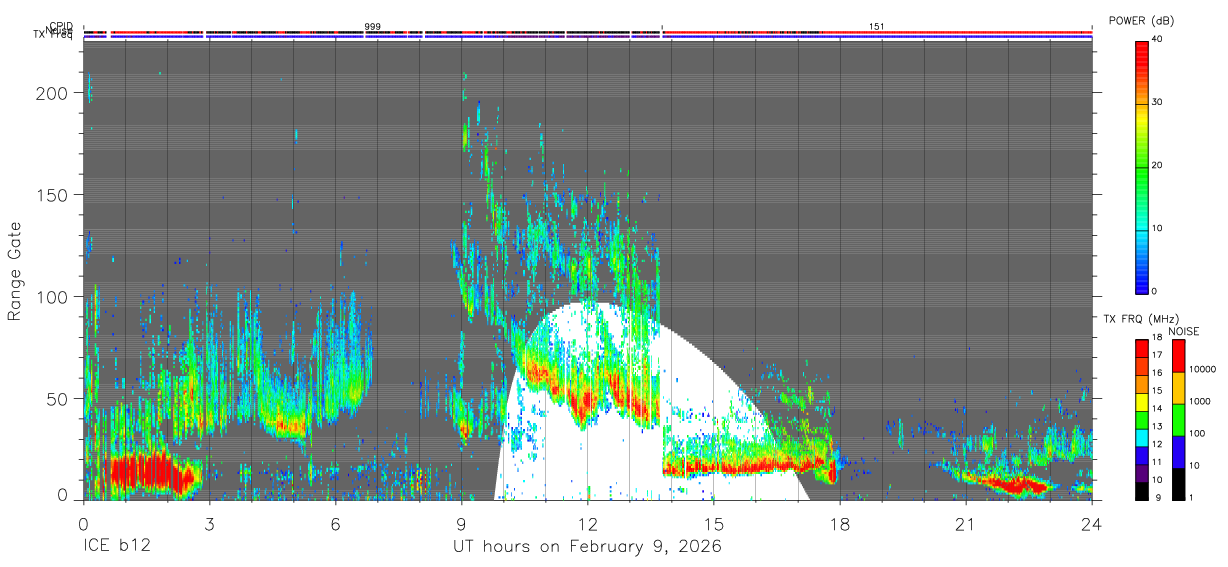Pick the black band of NOISE colorbar
Viewport: 1228px width, 567px height.
pyautogui.click(x=1177, y=484)
